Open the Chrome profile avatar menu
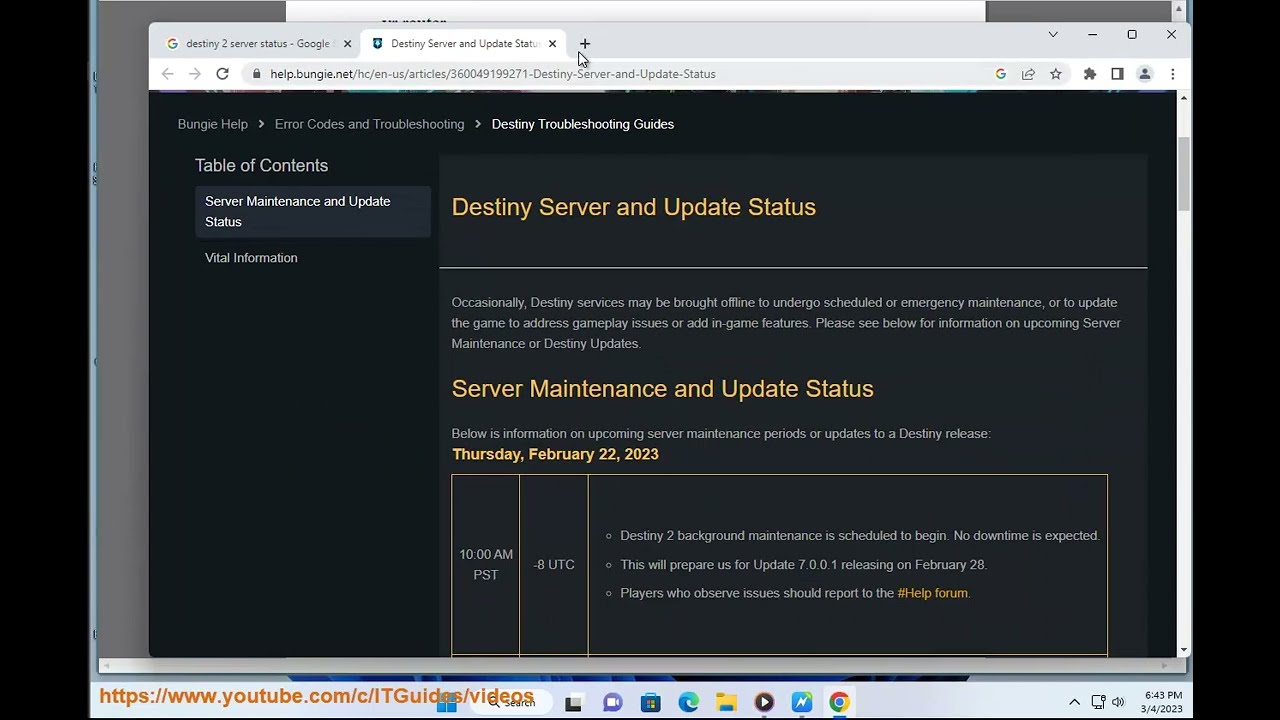The width and height of the screenshot is (1280, 720). (x=1145, y=74)
